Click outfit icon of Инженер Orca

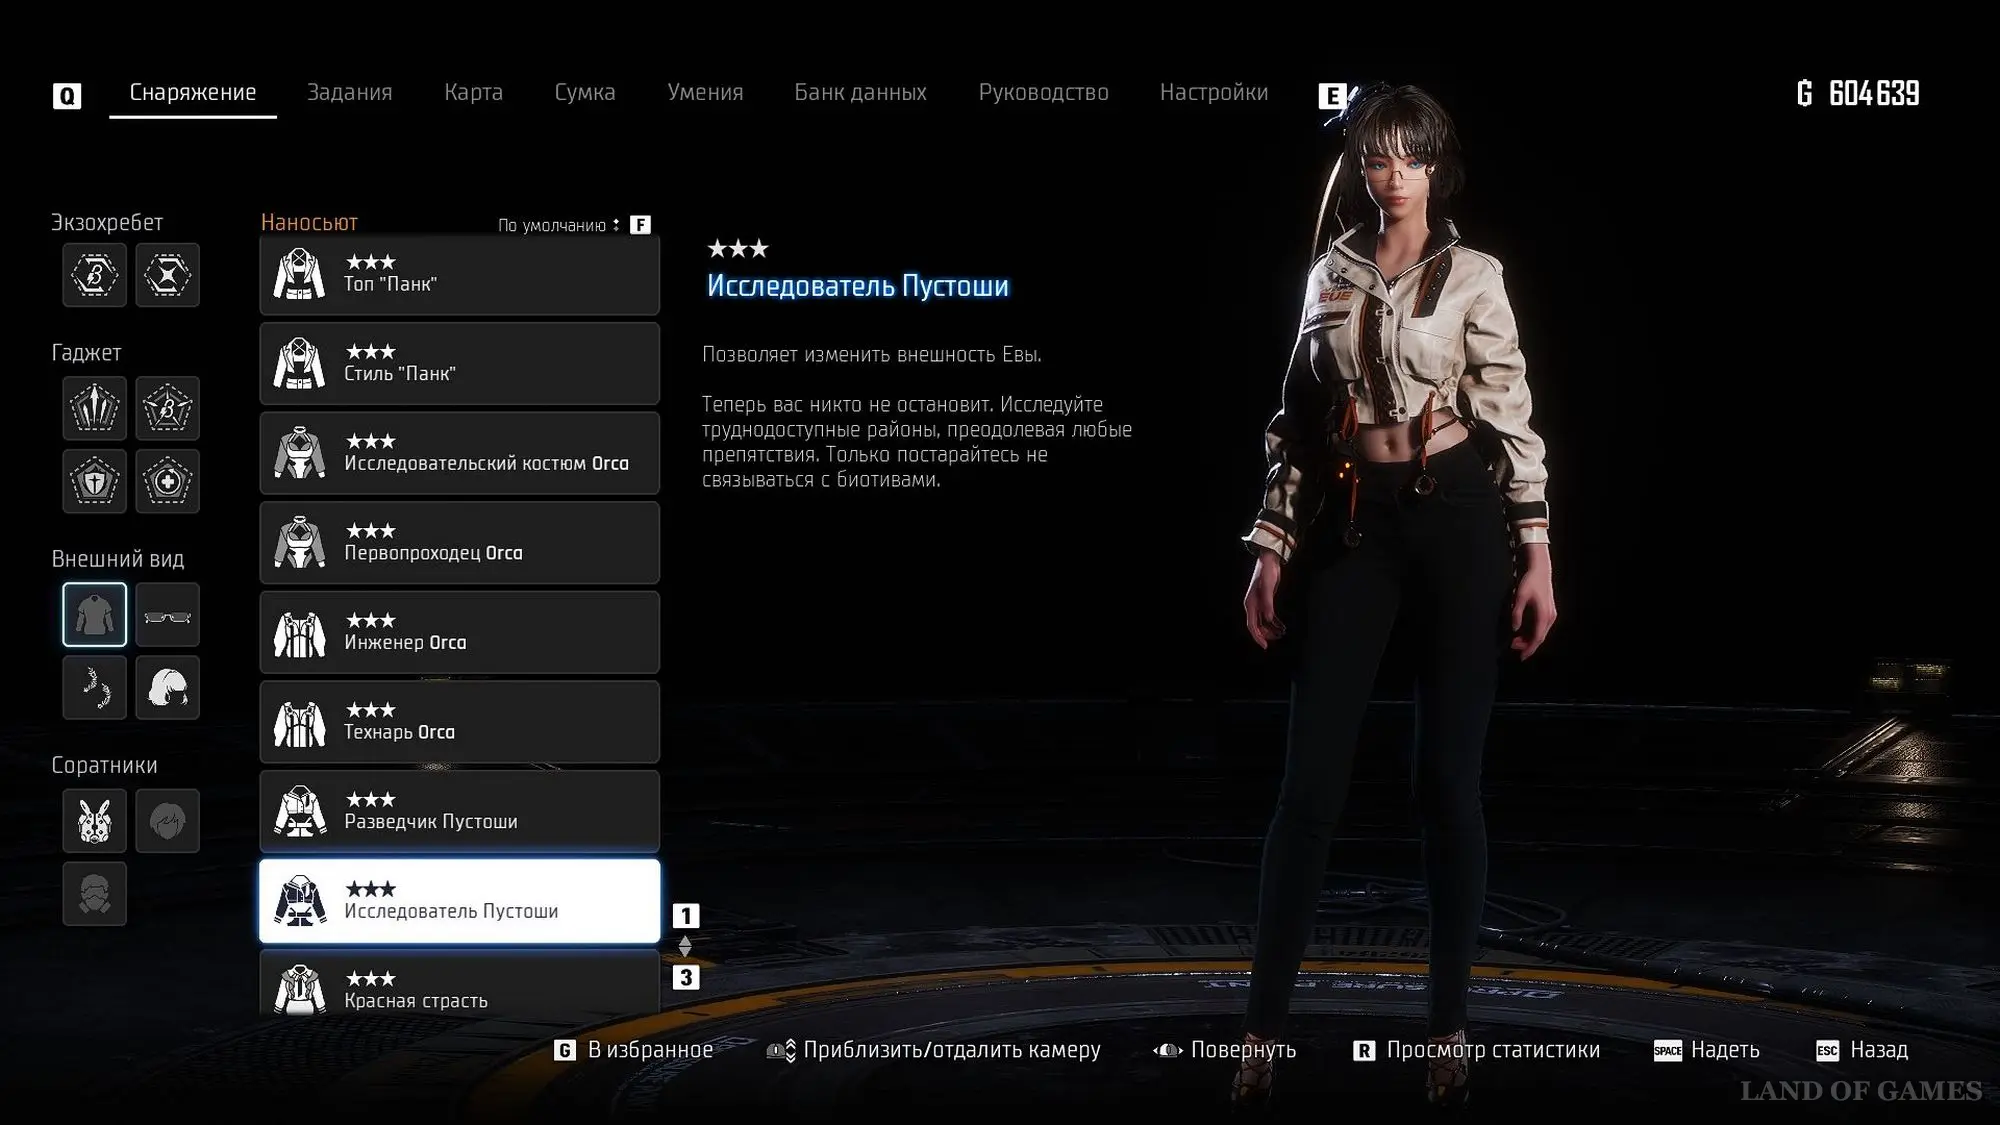click(x=300, y=633)
